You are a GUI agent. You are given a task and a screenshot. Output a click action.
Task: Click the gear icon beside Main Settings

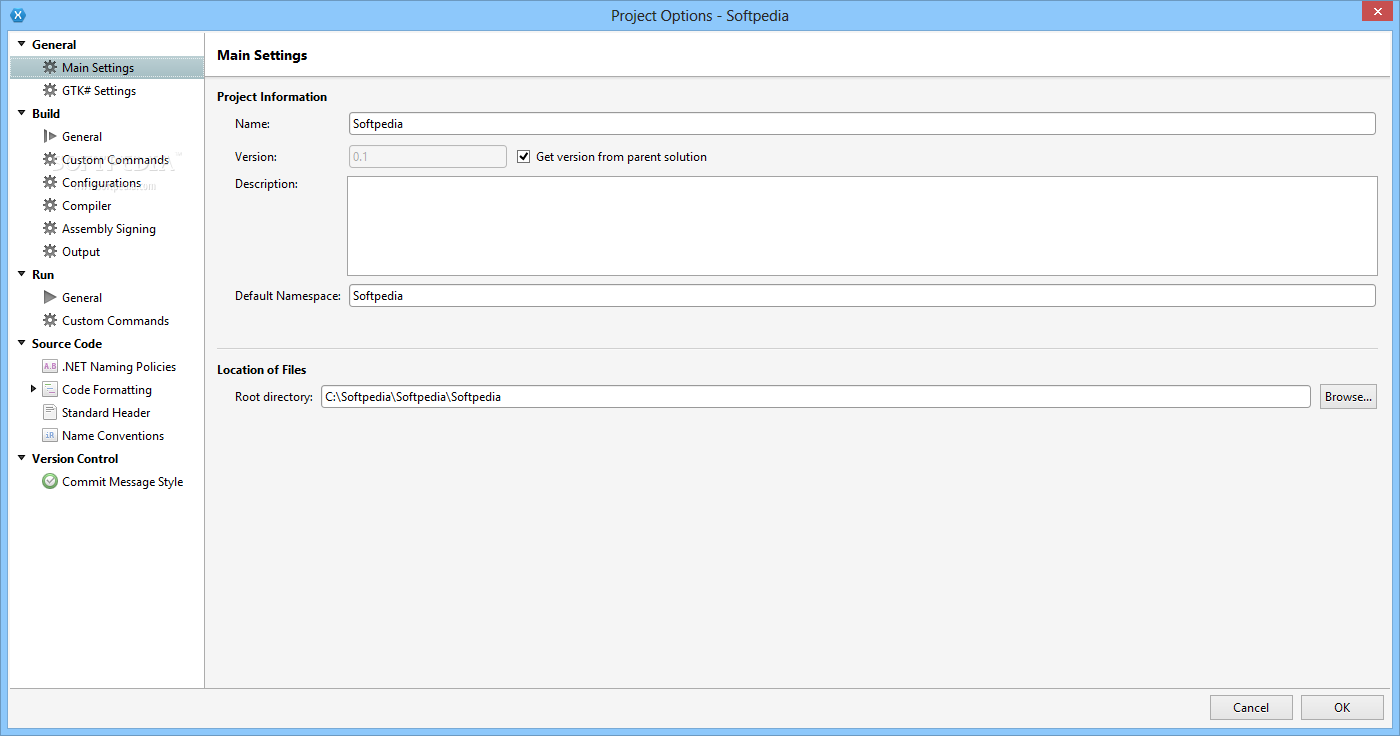[x=50, y=67]
